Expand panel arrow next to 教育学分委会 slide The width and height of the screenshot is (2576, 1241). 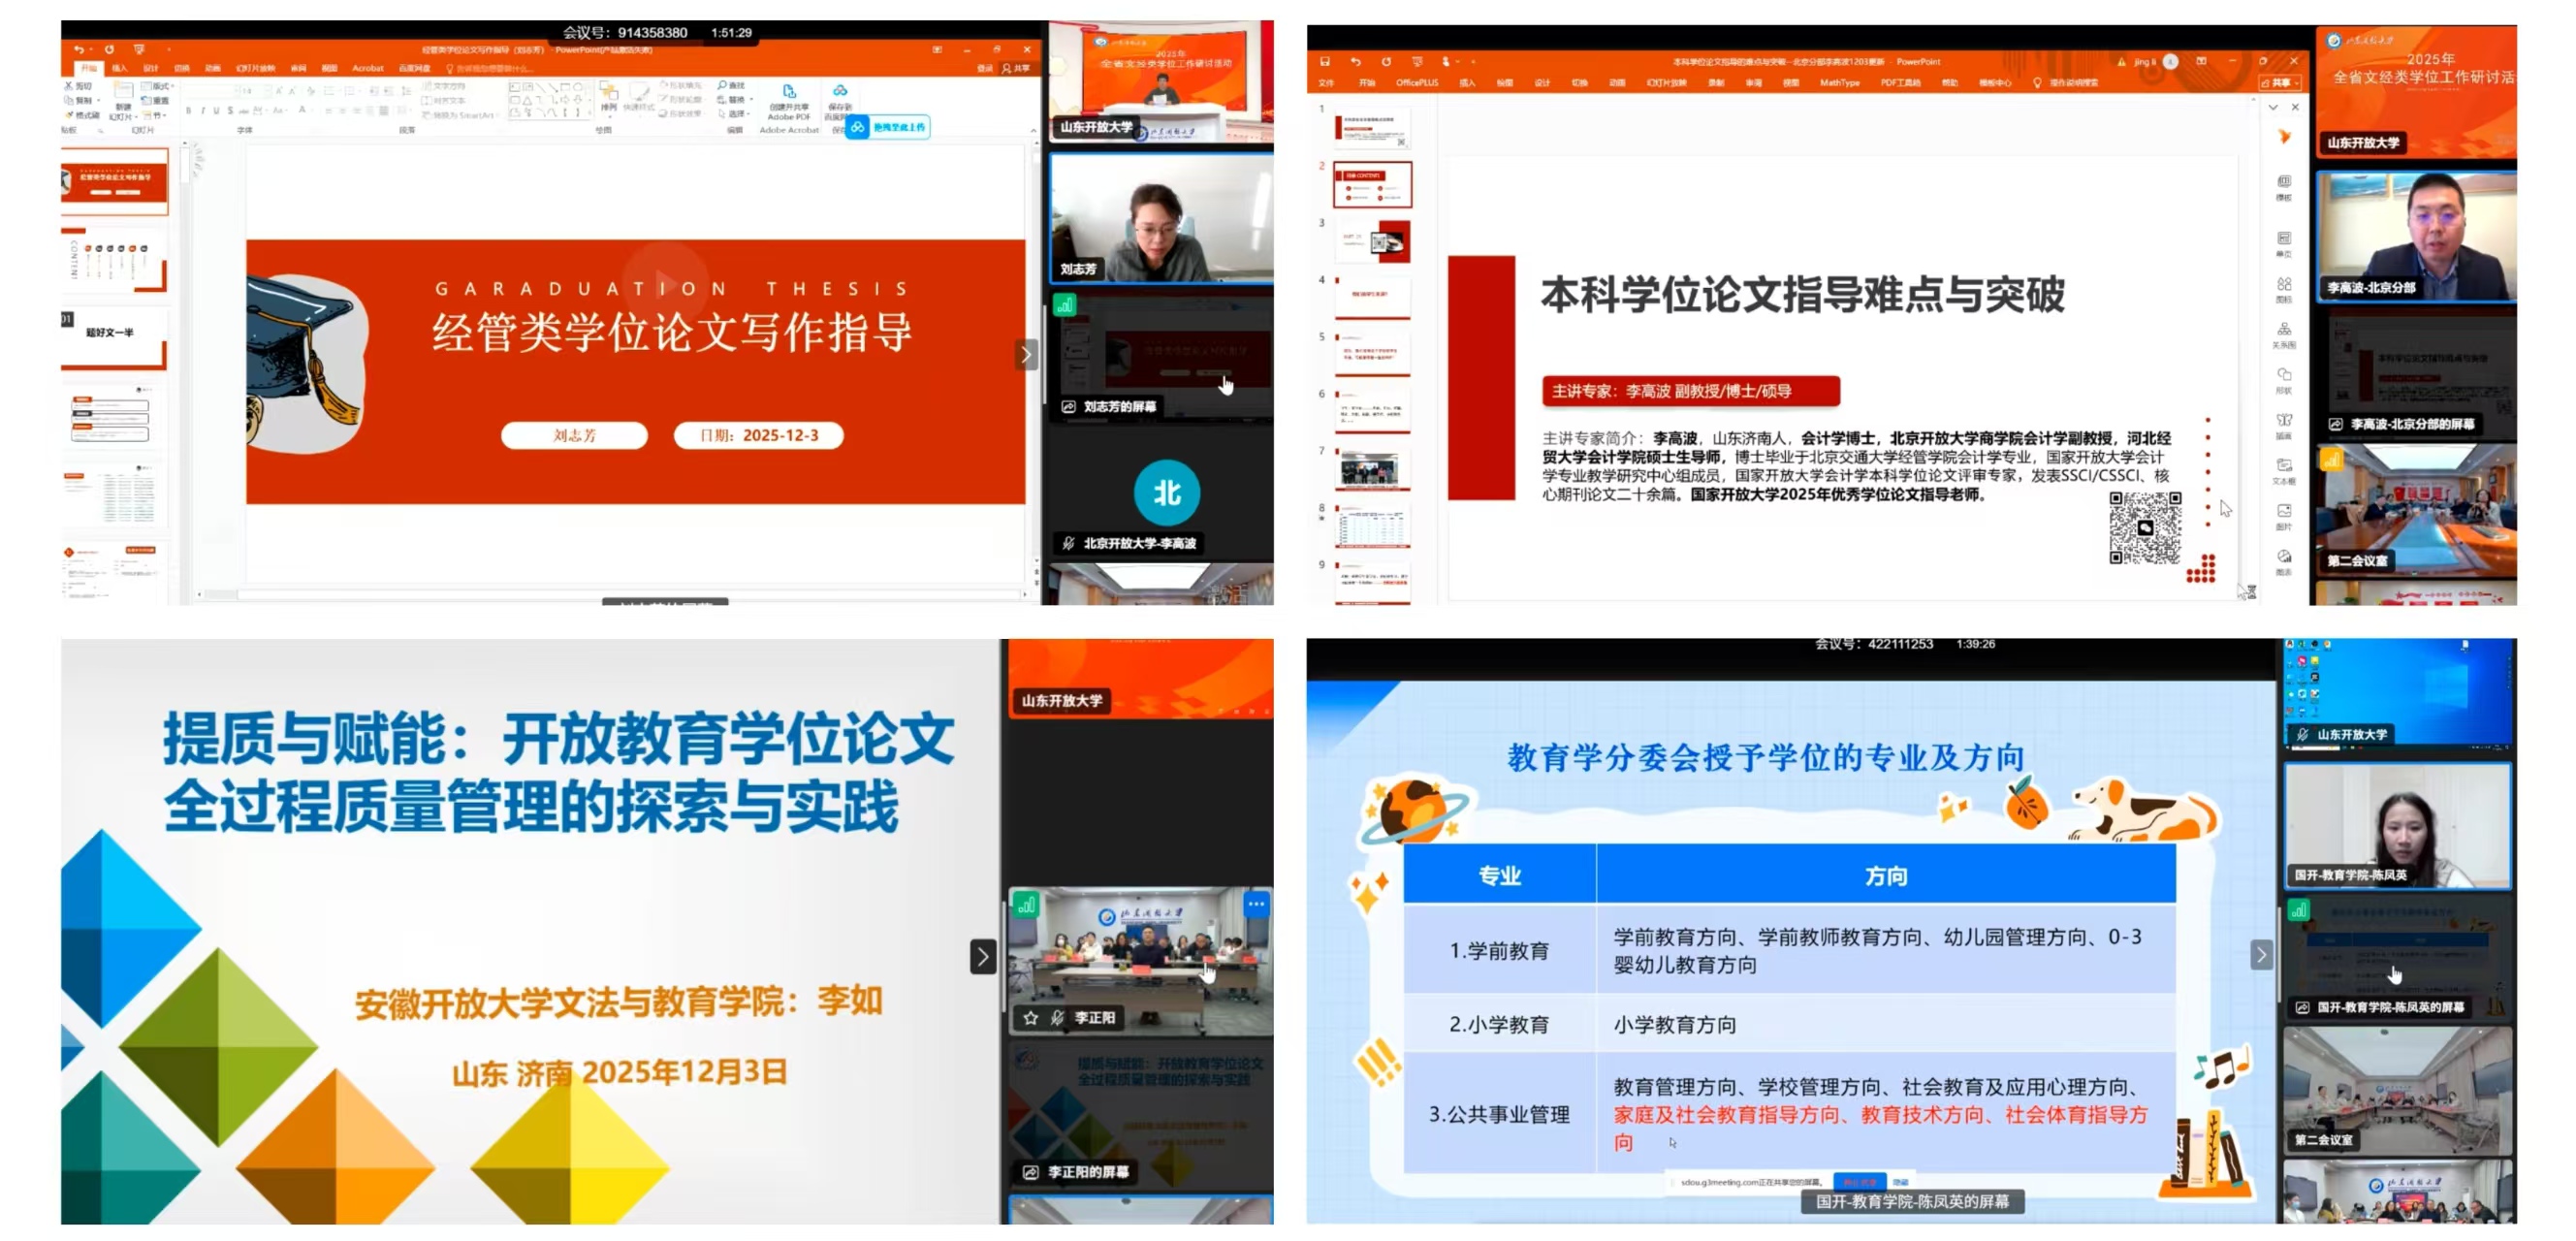[x=2260, y=954]
